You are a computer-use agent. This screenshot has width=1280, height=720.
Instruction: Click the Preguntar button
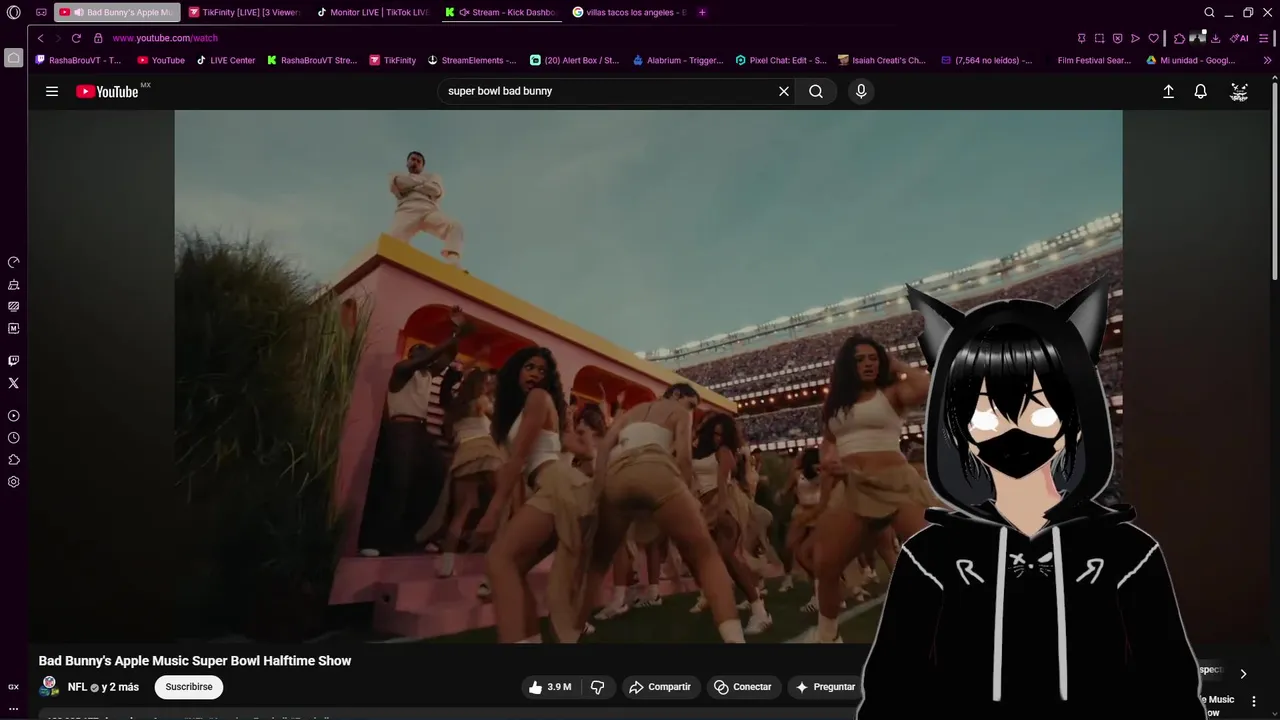pos(825,687)
